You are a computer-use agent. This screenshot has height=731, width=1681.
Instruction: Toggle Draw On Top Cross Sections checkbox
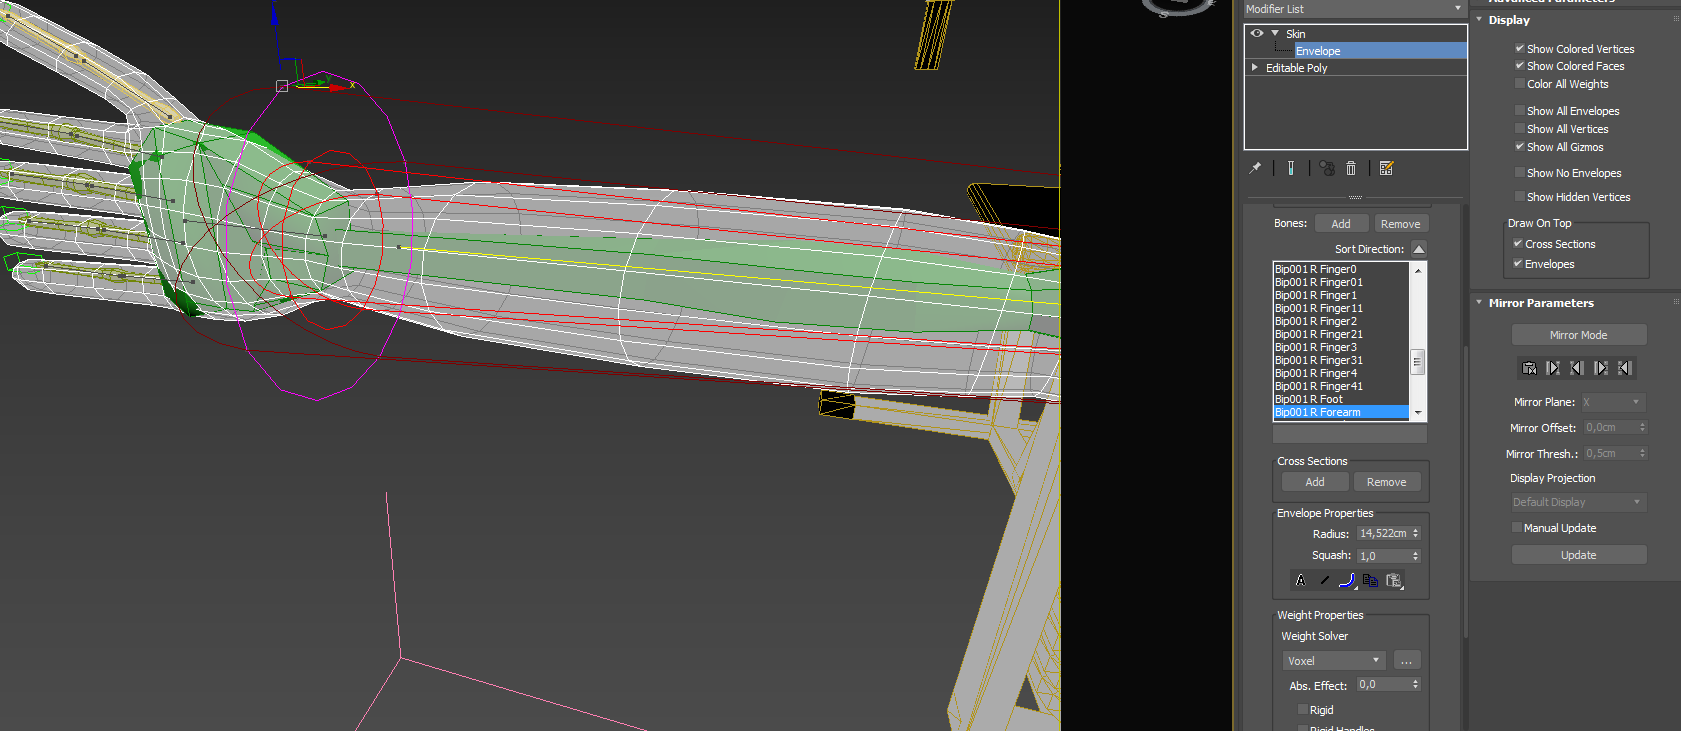coord(1518,243)
